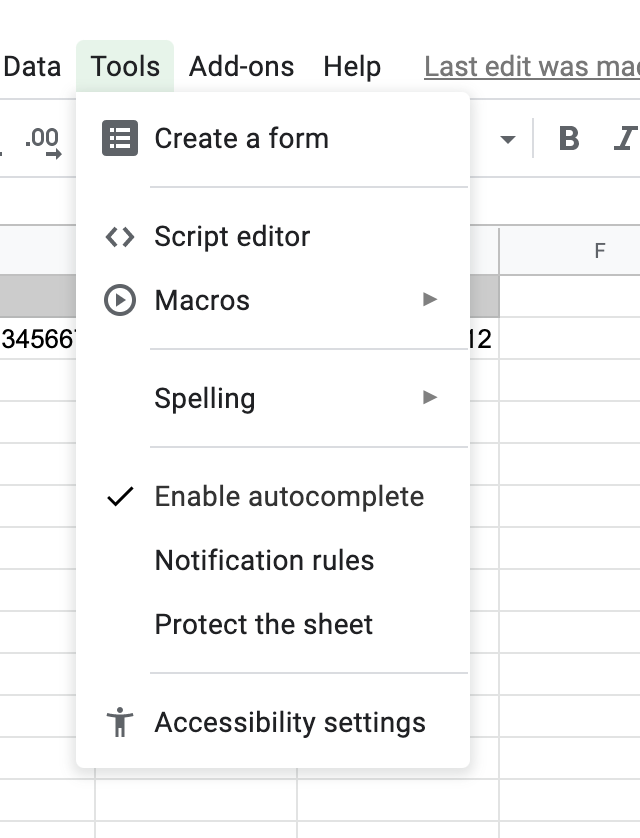640x838 pixels.
Task: Open Script editor via its code brackets icon
Action: (x=120, y=237)
